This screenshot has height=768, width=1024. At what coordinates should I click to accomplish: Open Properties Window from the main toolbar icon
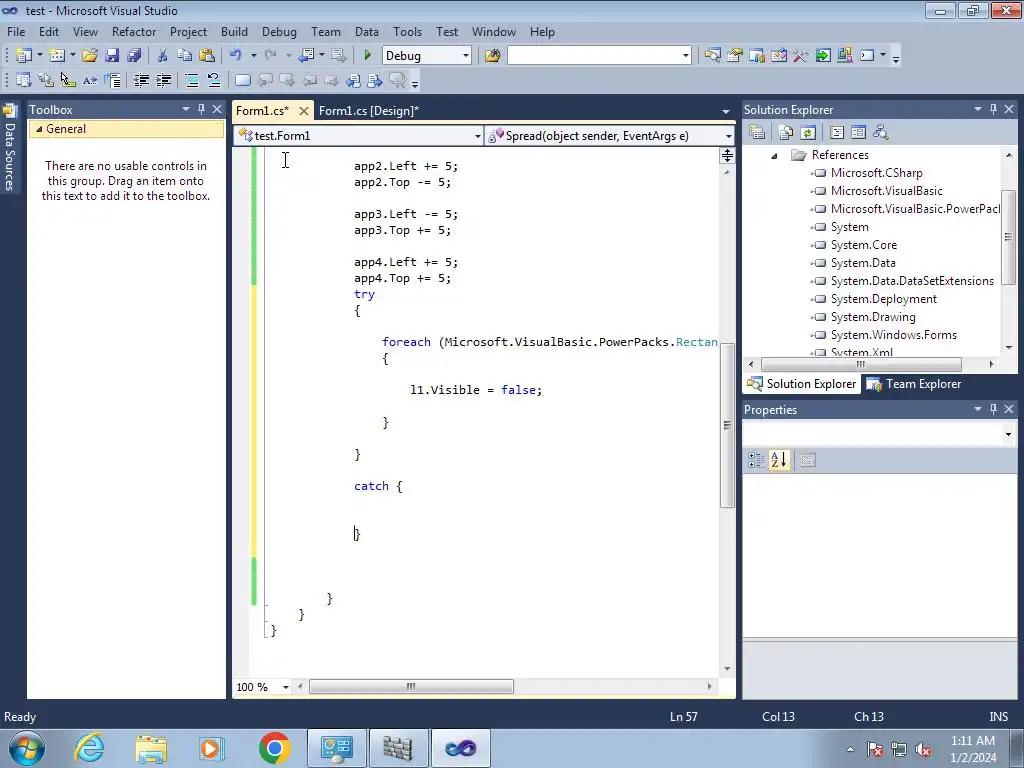[735, 56]
